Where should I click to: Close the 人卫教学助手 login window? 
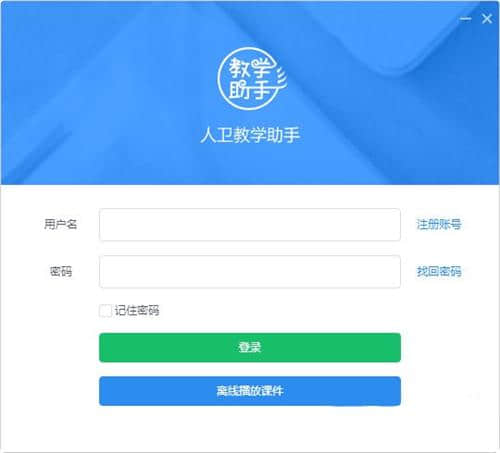487,19
